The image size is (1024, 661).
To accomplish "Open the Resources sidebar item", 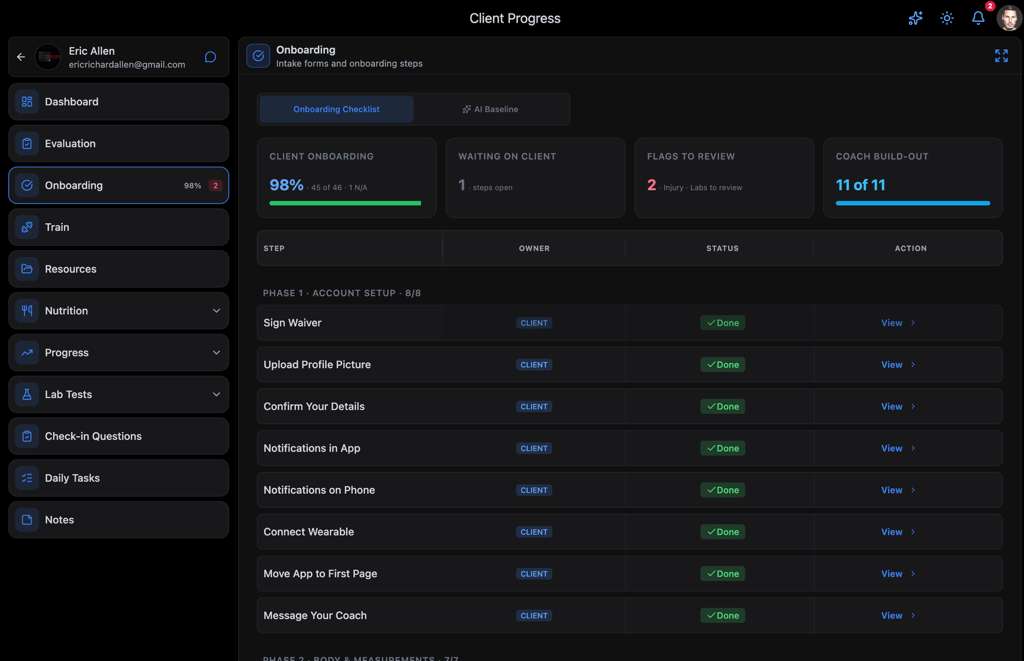I will [118, 269].
